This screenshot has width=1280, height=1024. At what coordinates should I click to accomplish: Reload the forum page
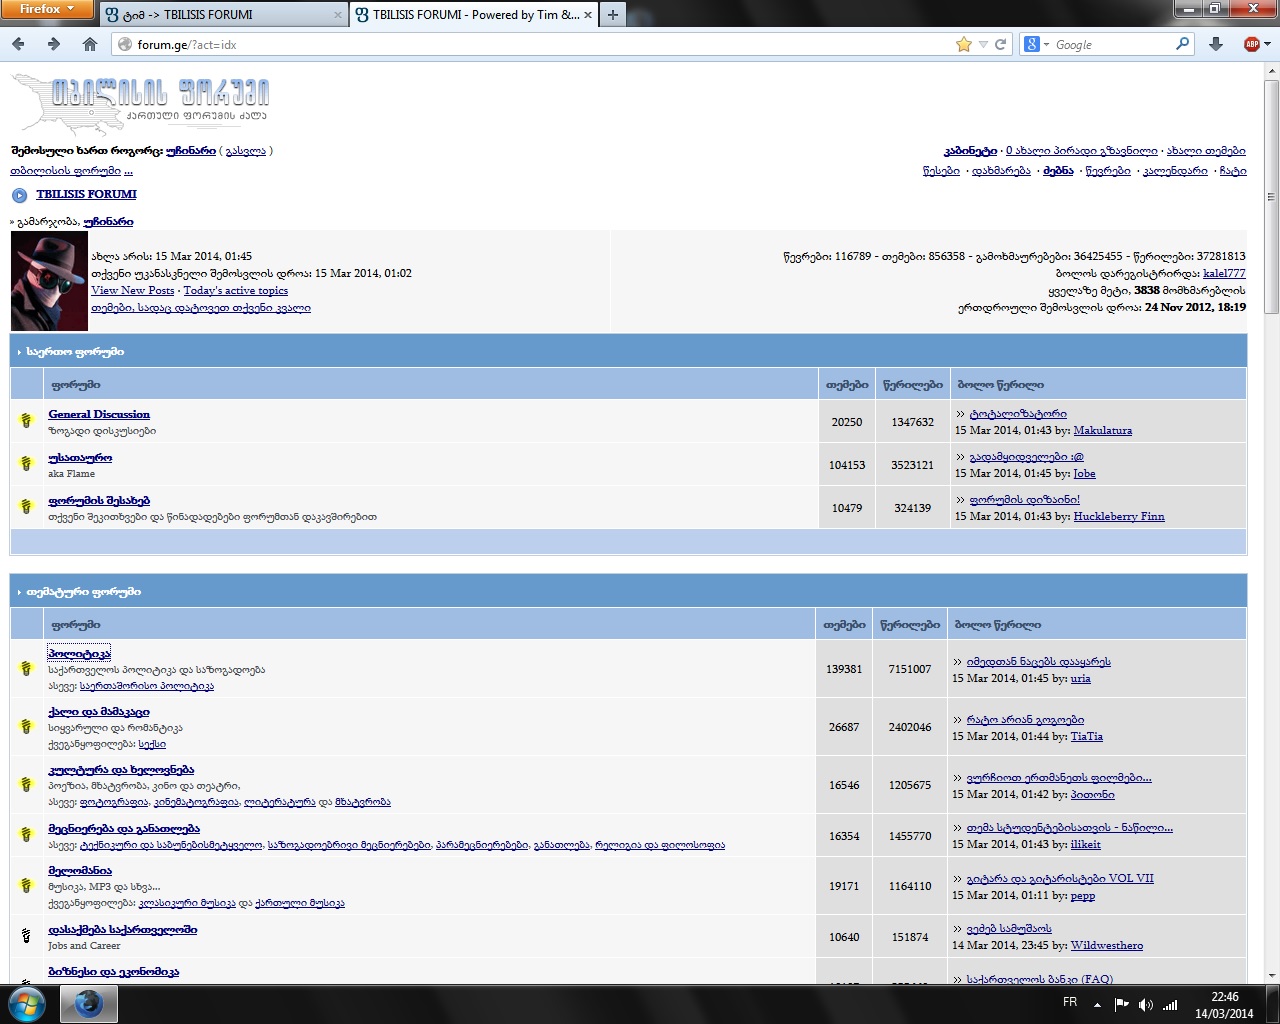point(1000,44)
